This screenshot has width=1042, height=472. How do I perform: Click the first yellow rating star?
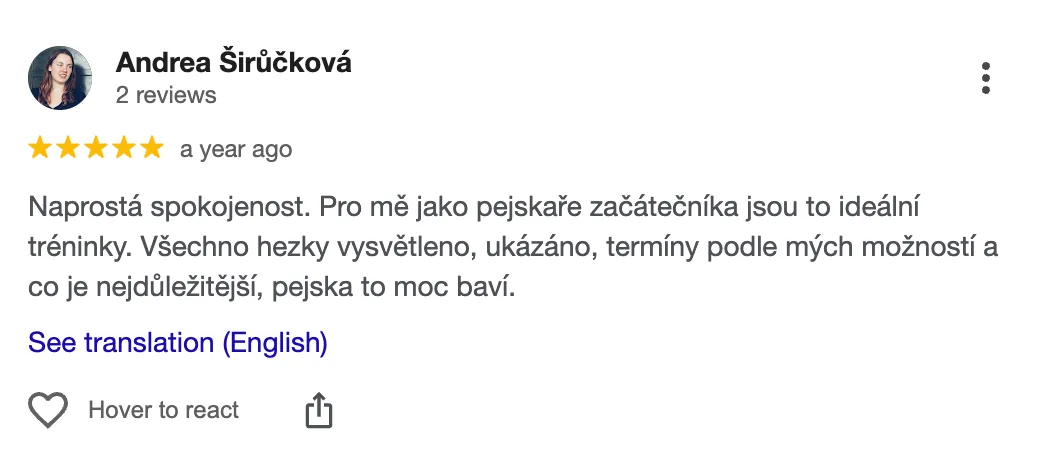(41, 149)
